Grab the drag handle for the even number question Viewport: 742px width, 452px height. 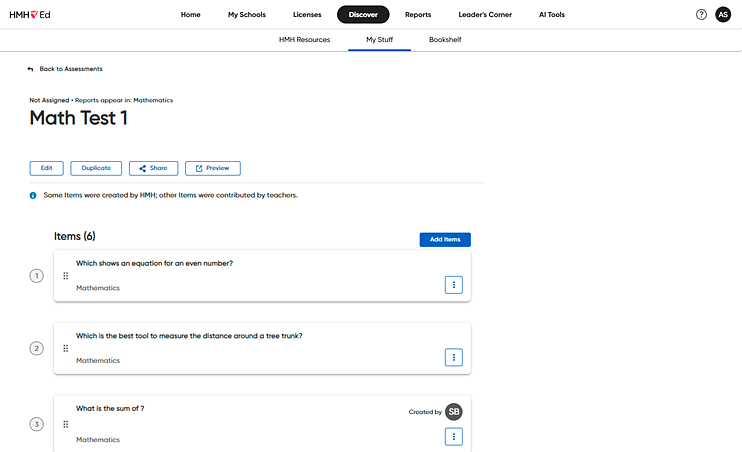[66, 276]
